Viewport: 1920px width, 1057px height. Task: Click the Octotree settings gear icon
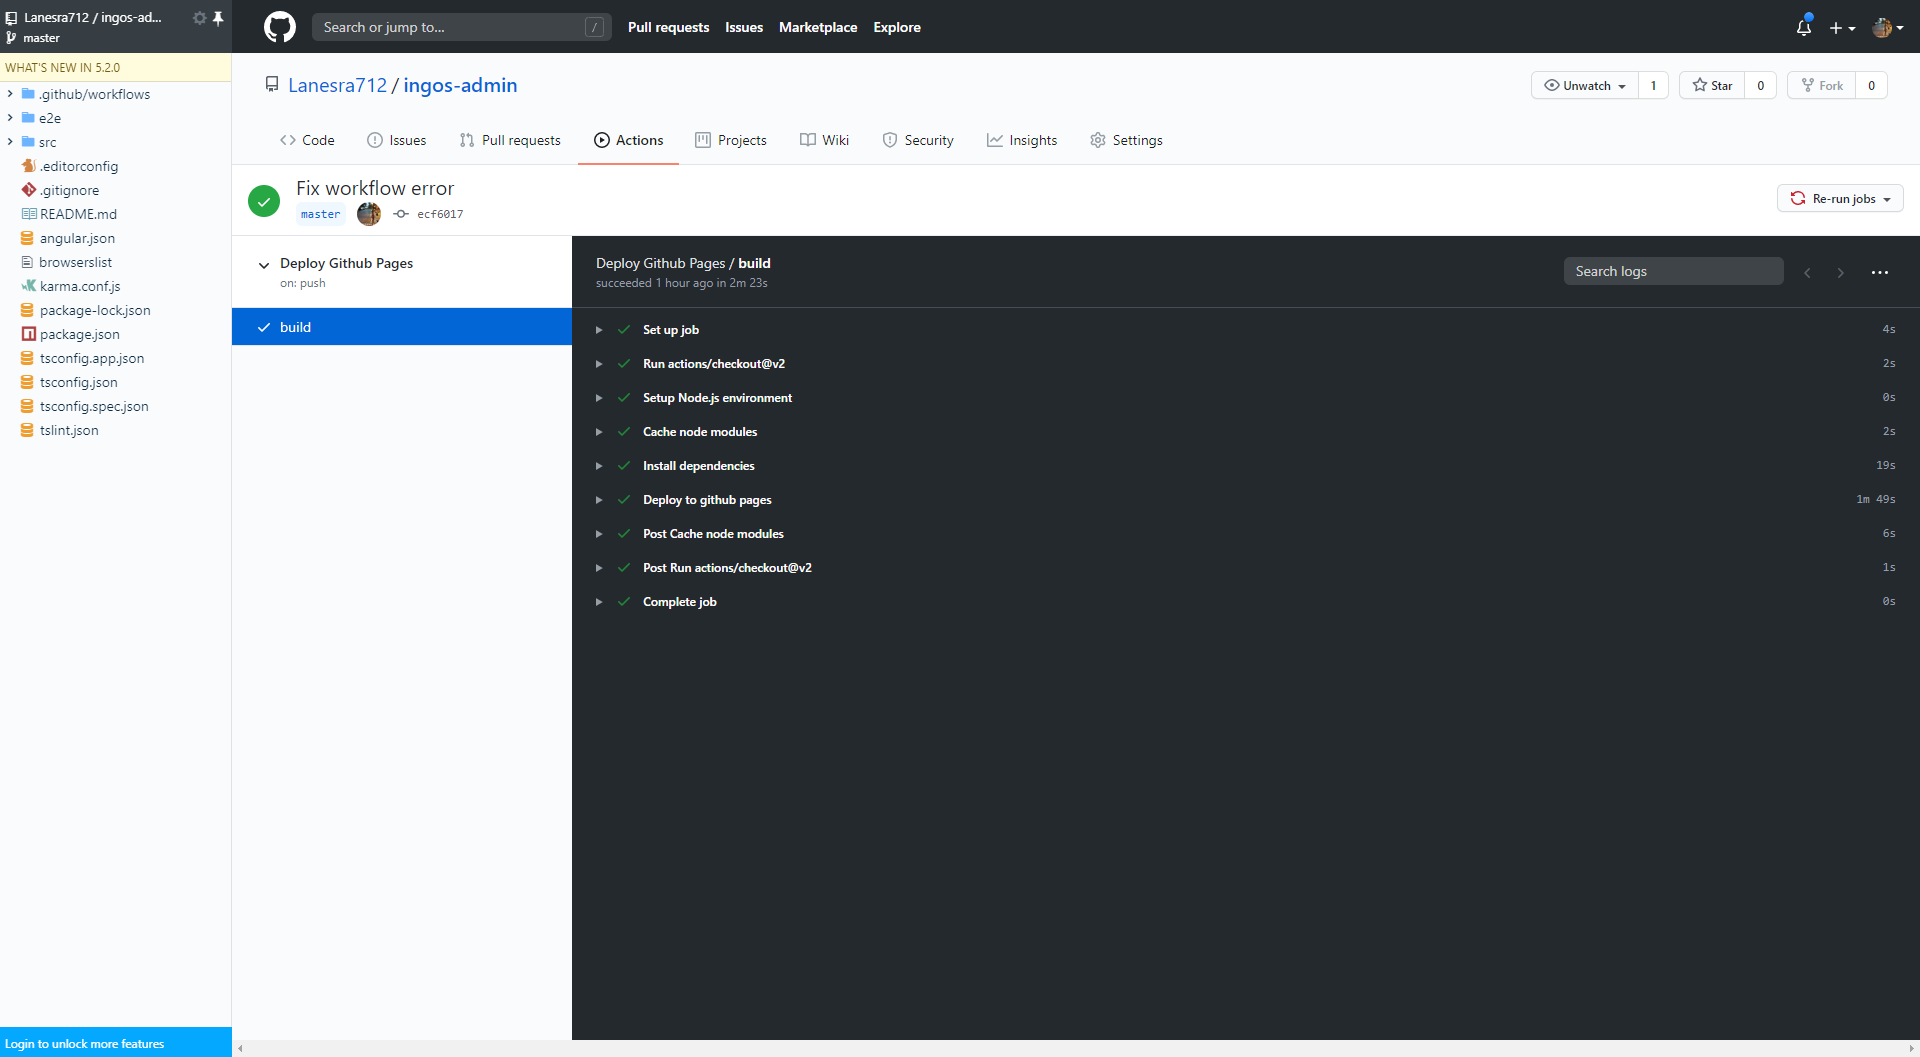click(199, 18)
